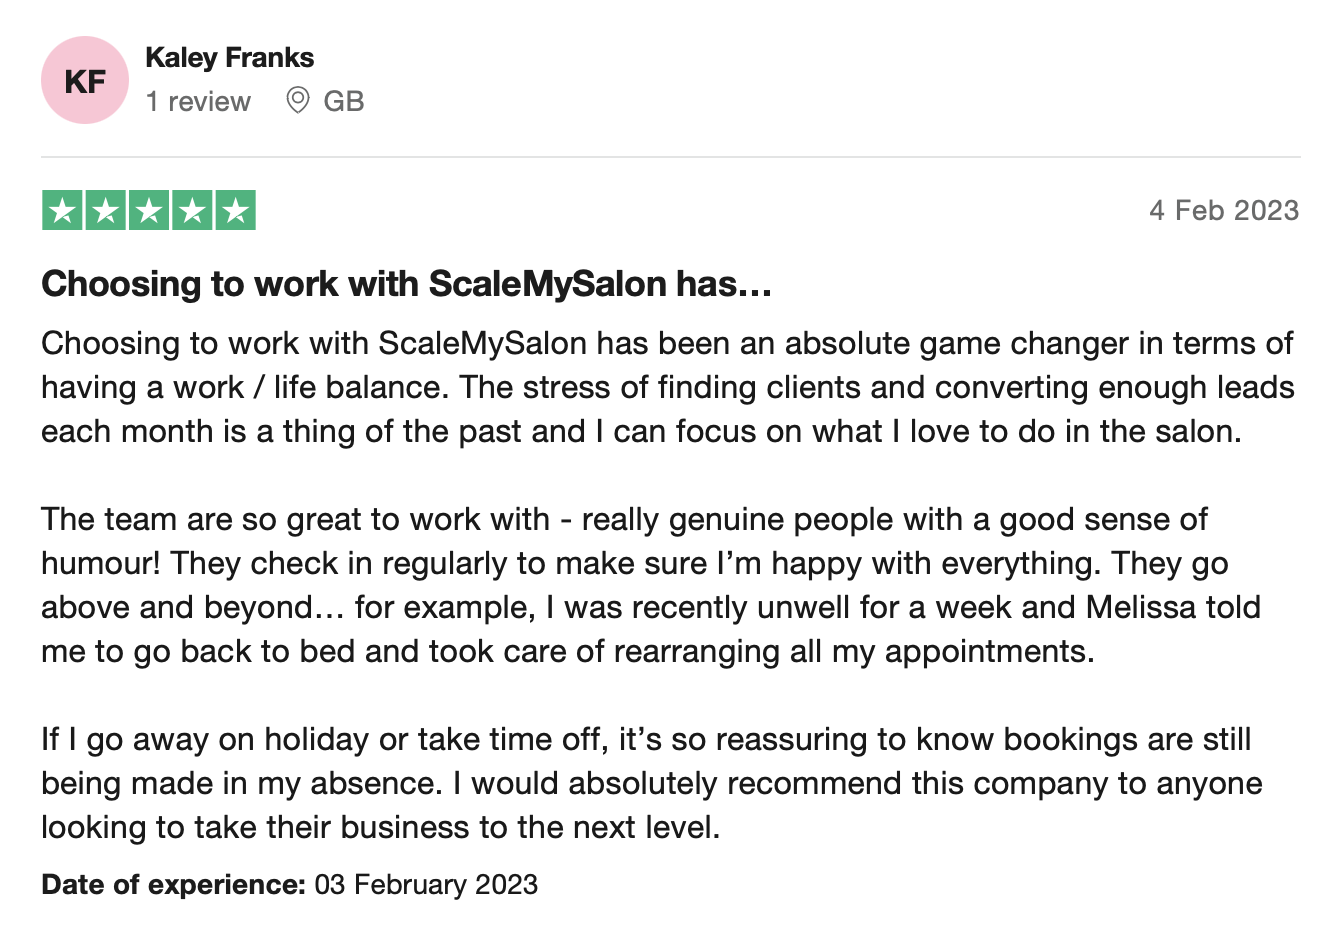
Task: Click the GB country label
Action: pyautogui.click(x=344, y=101)
